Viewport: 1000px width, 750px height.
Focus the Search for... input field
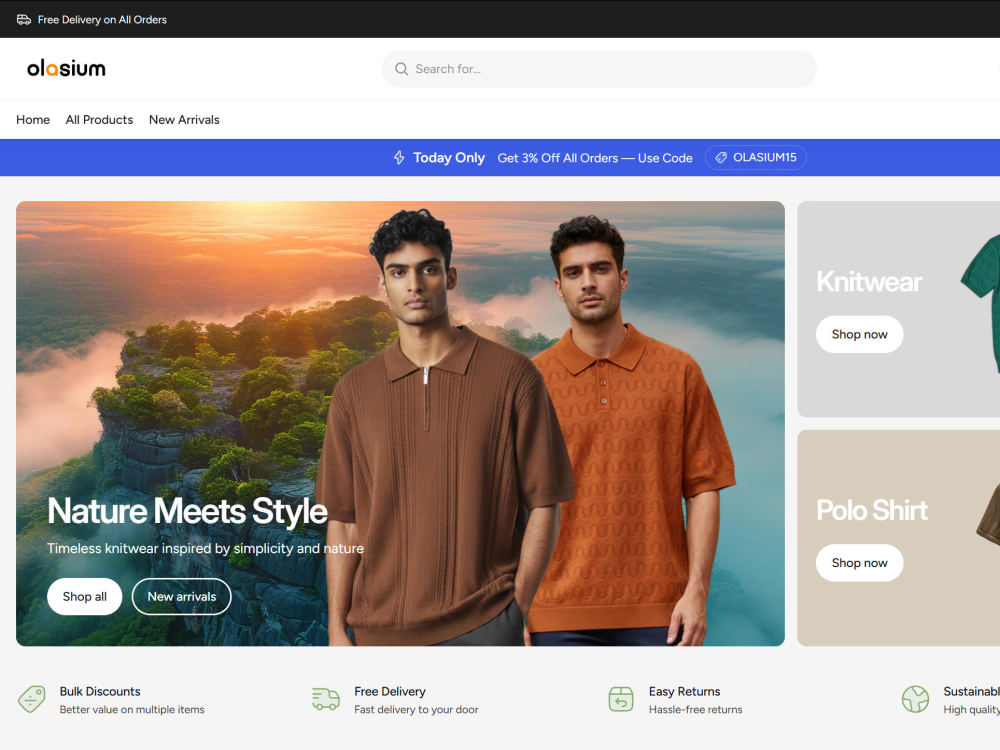point(599,69)
